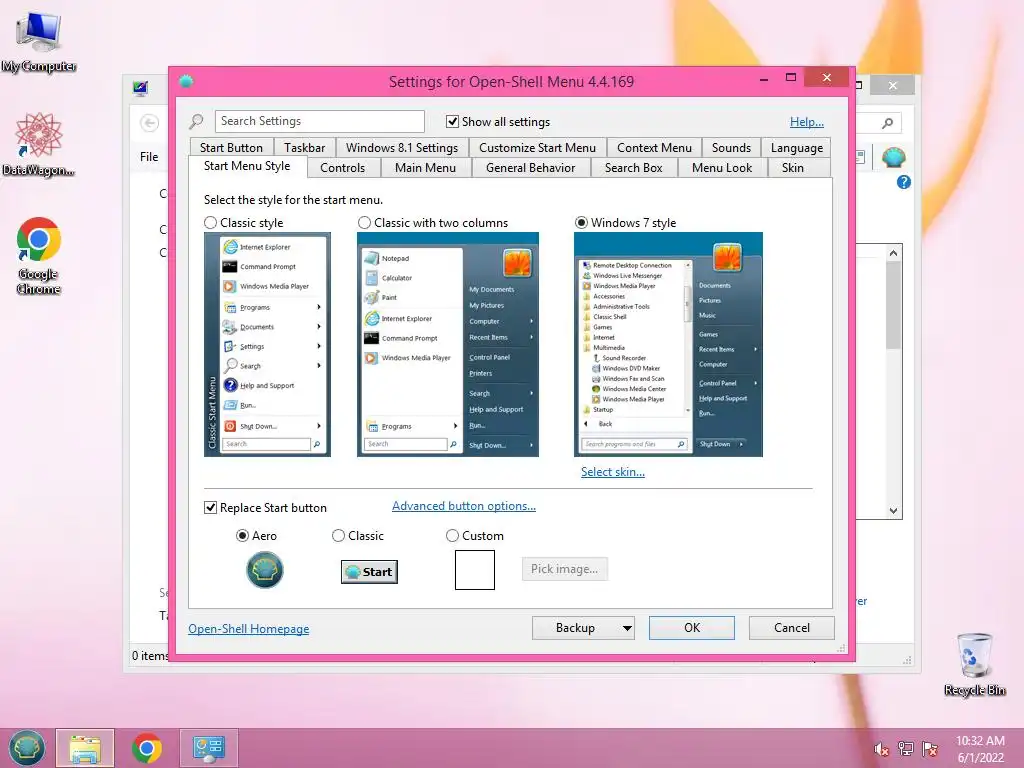Click the shell icon in background window toolbar
Image resolution: width=1024 pixels, height=768 pixels.
point(893,157)
